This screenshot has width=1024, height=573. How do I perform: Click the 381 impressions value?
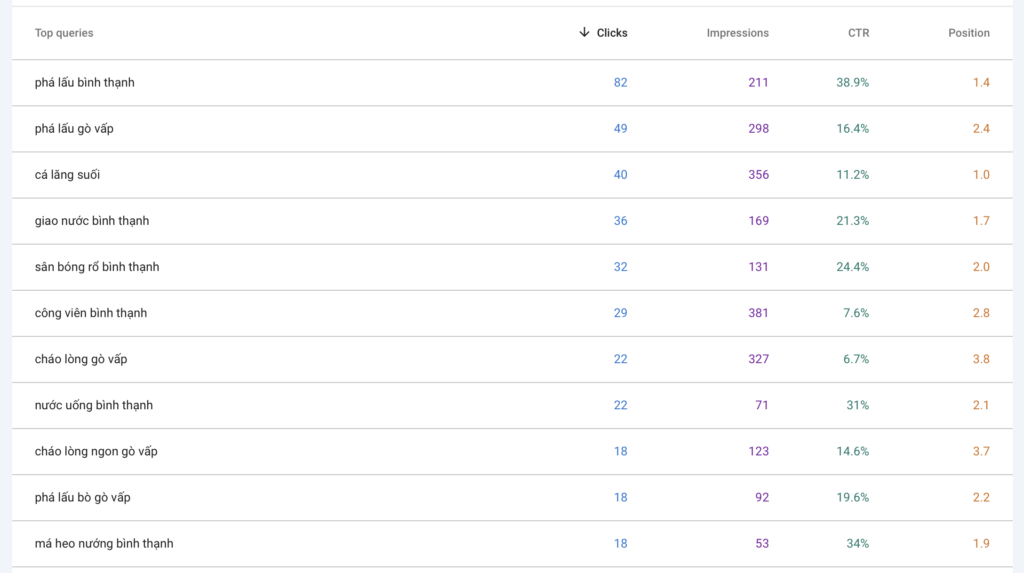click(758, 313)
